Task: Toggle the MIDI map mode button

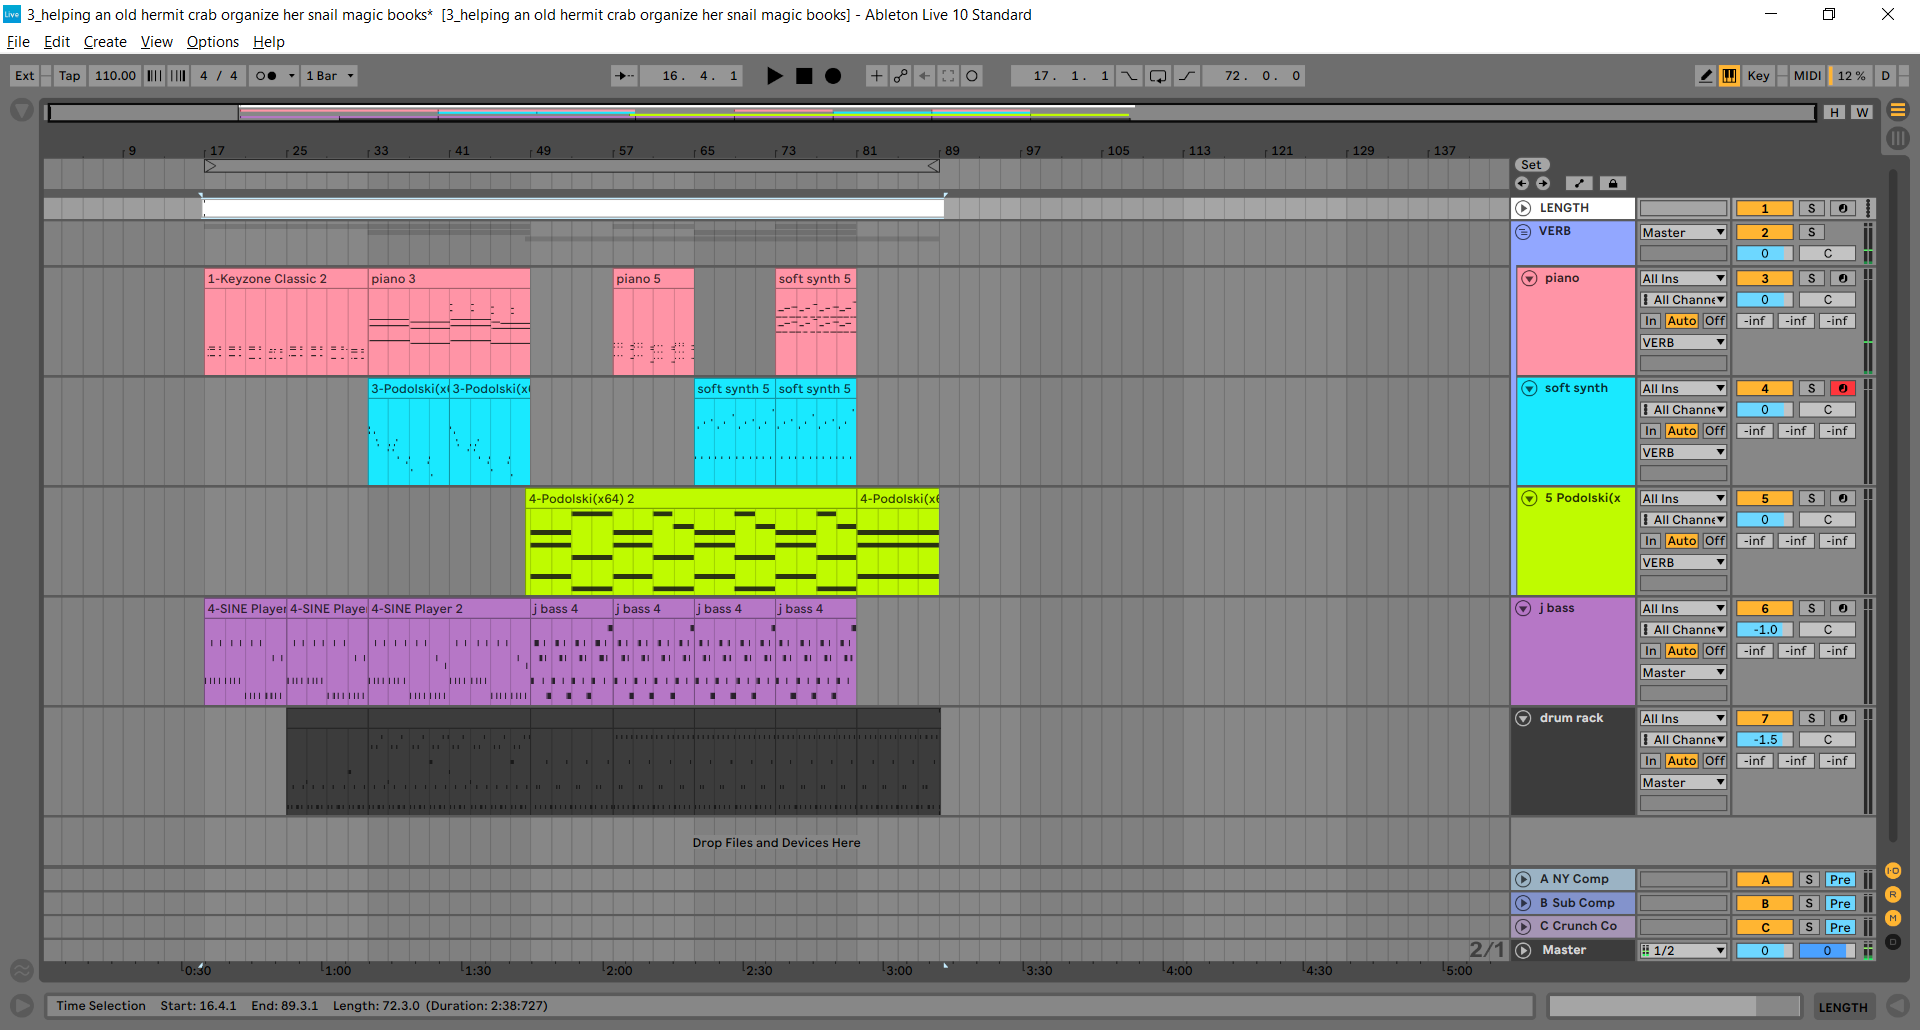Action: point(1807,76)
